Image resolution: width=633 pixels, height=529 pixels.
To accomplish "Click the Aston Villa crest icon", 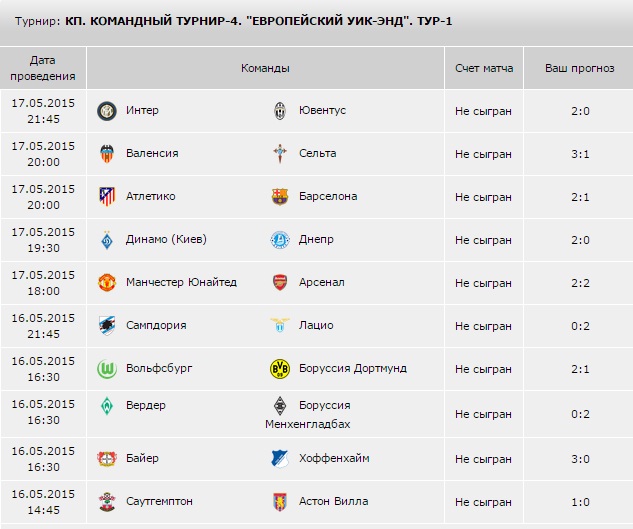I will coord(280,502).
